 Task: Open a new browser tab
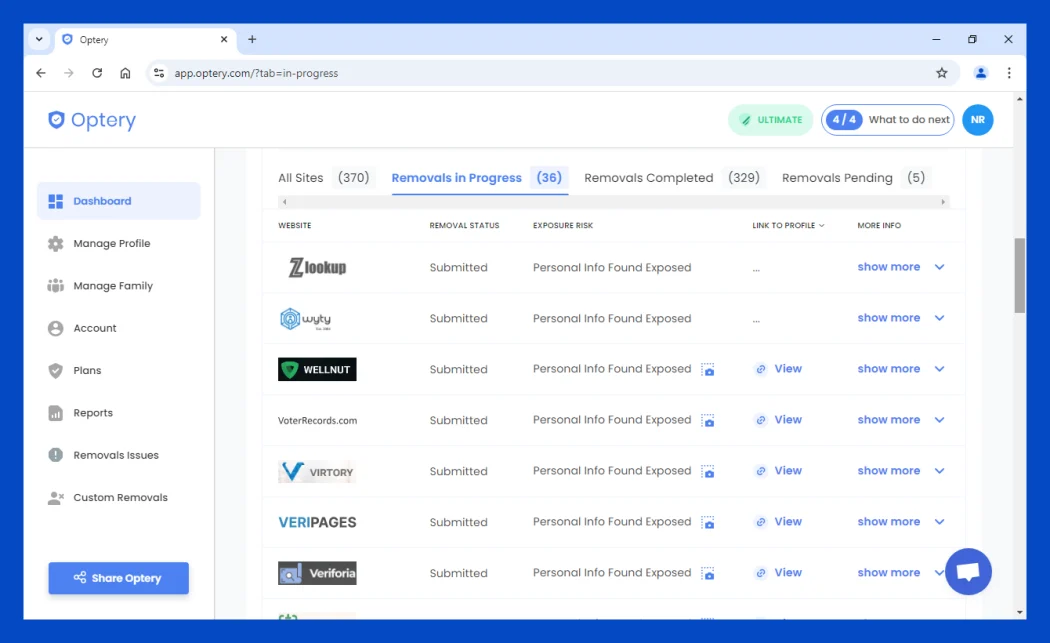[x=252, y=40]
